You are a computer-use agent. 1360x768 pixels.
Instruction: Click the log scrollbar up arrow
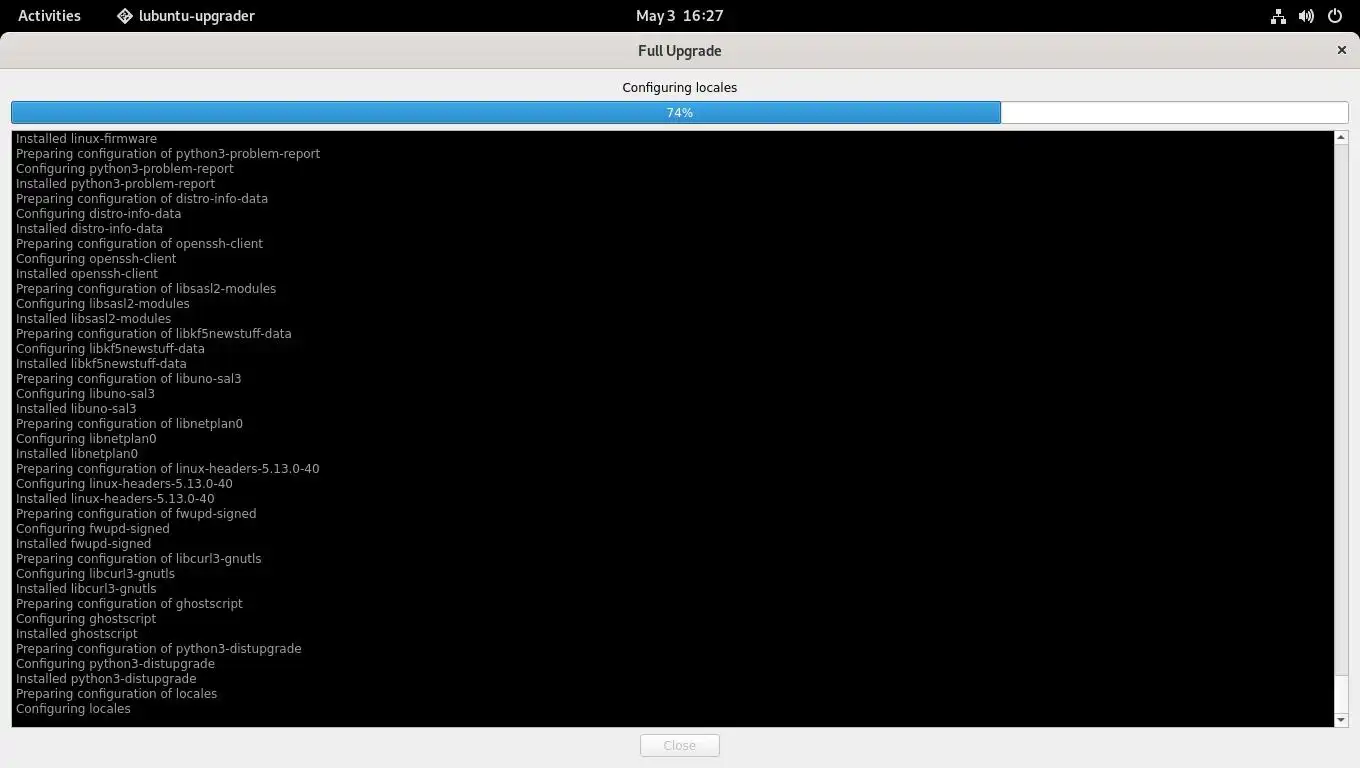[1341, 137]
